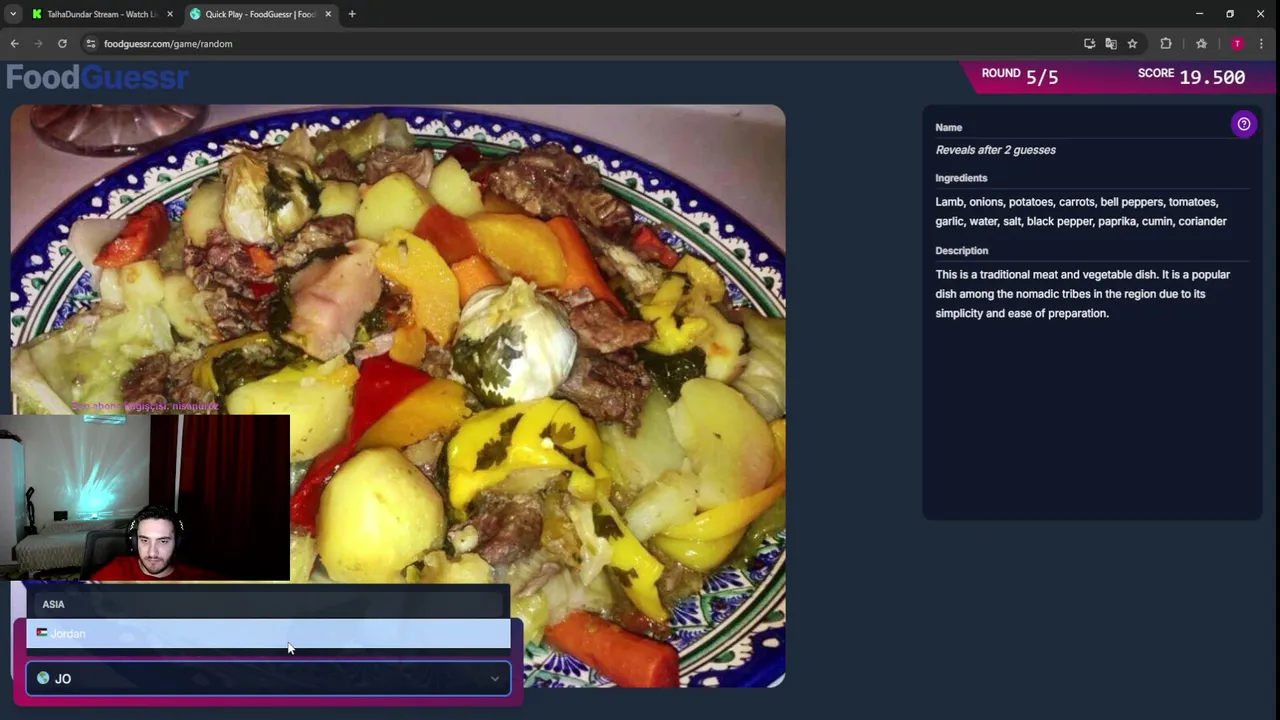This screenshot has width=1280, height=720.
Task: Open the tab search dropdown arrow
Action: point(13,14)
